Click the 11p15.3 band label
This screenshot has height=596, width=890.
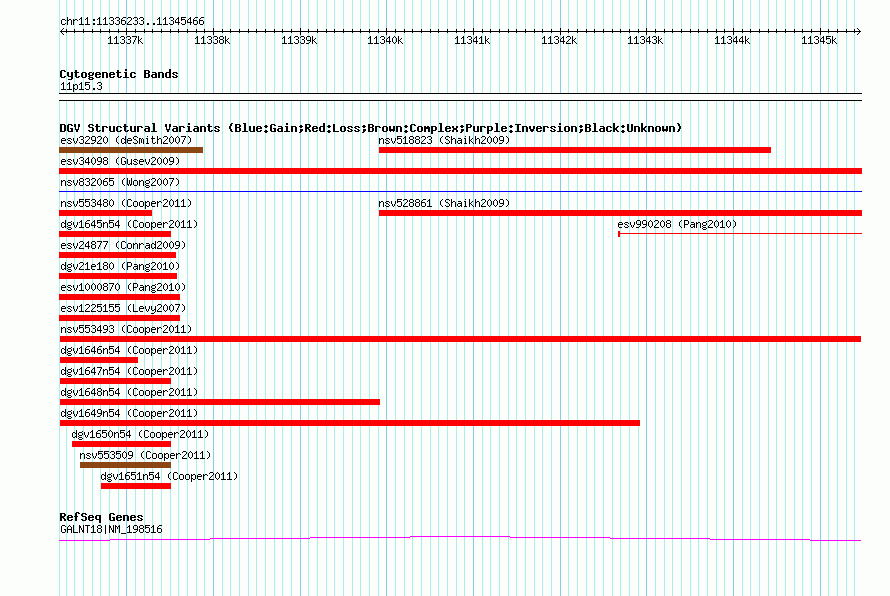81,86
